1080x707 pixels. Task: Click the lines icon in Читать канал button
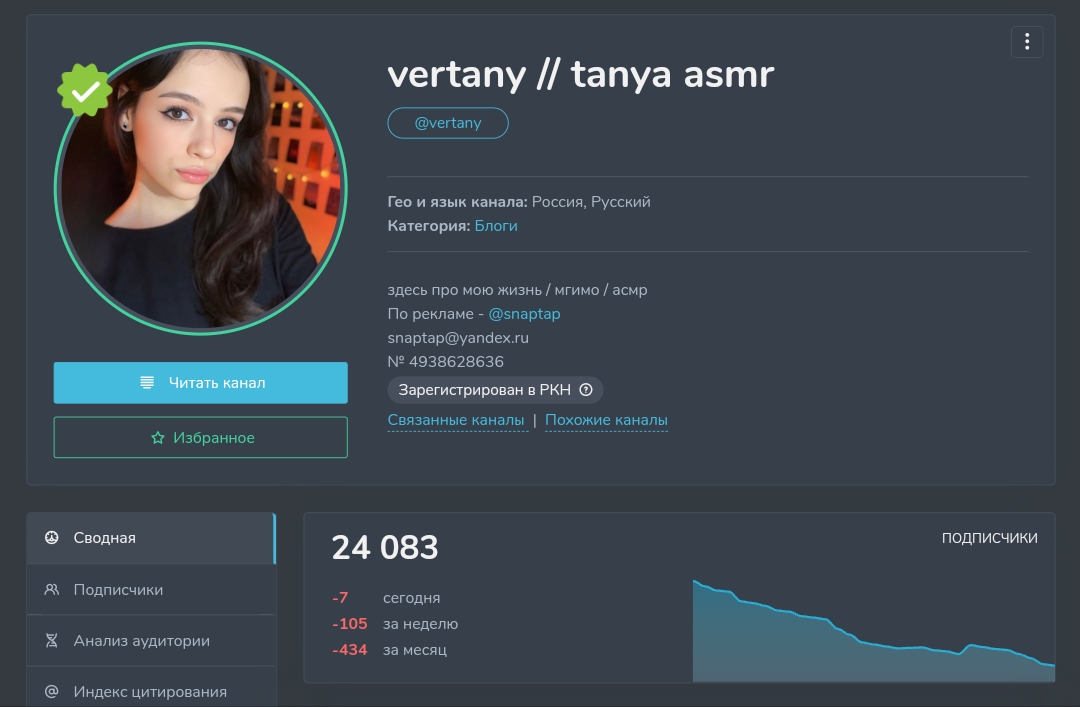147,382
